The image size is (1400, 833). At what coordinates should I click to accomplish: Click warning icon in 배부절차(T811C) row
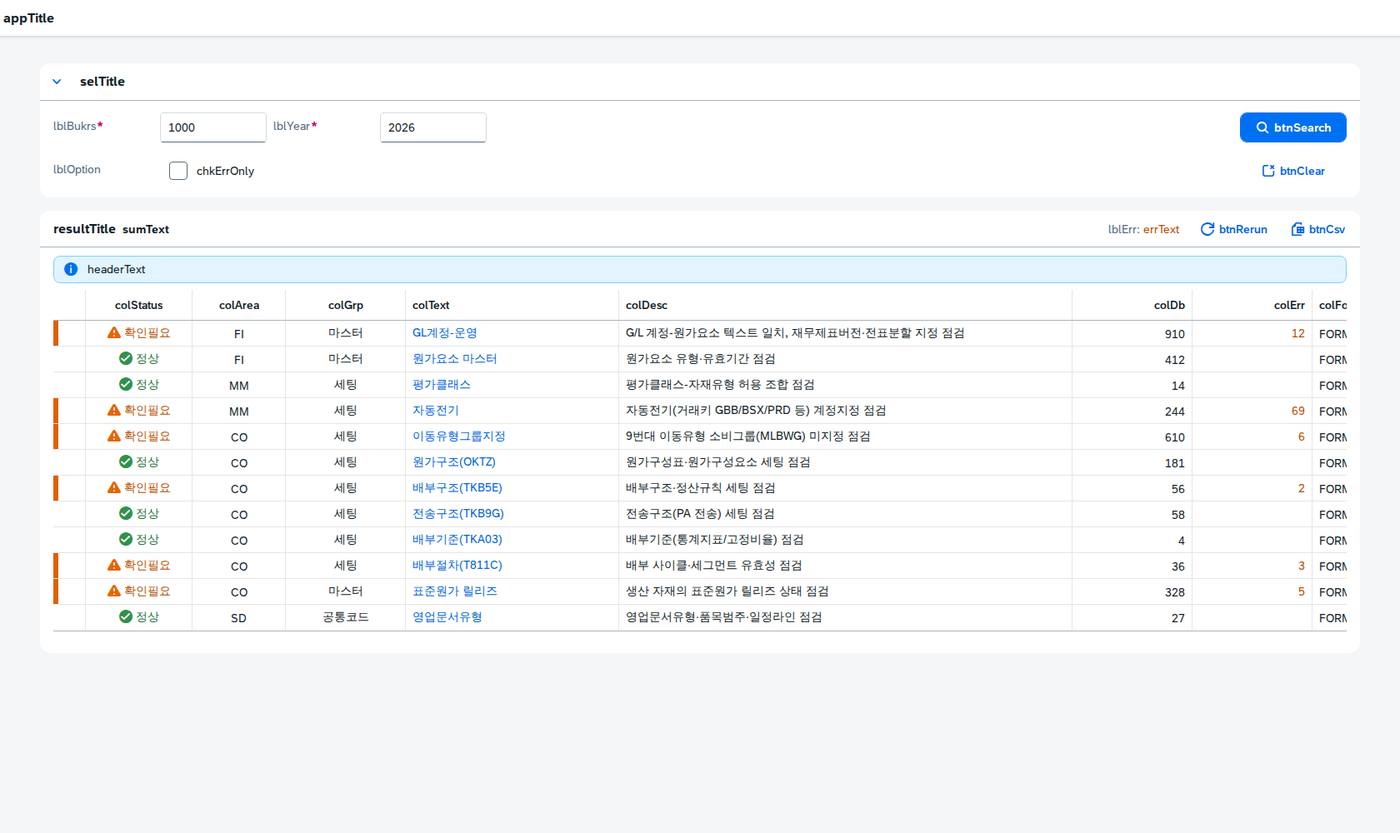(114, 565)
